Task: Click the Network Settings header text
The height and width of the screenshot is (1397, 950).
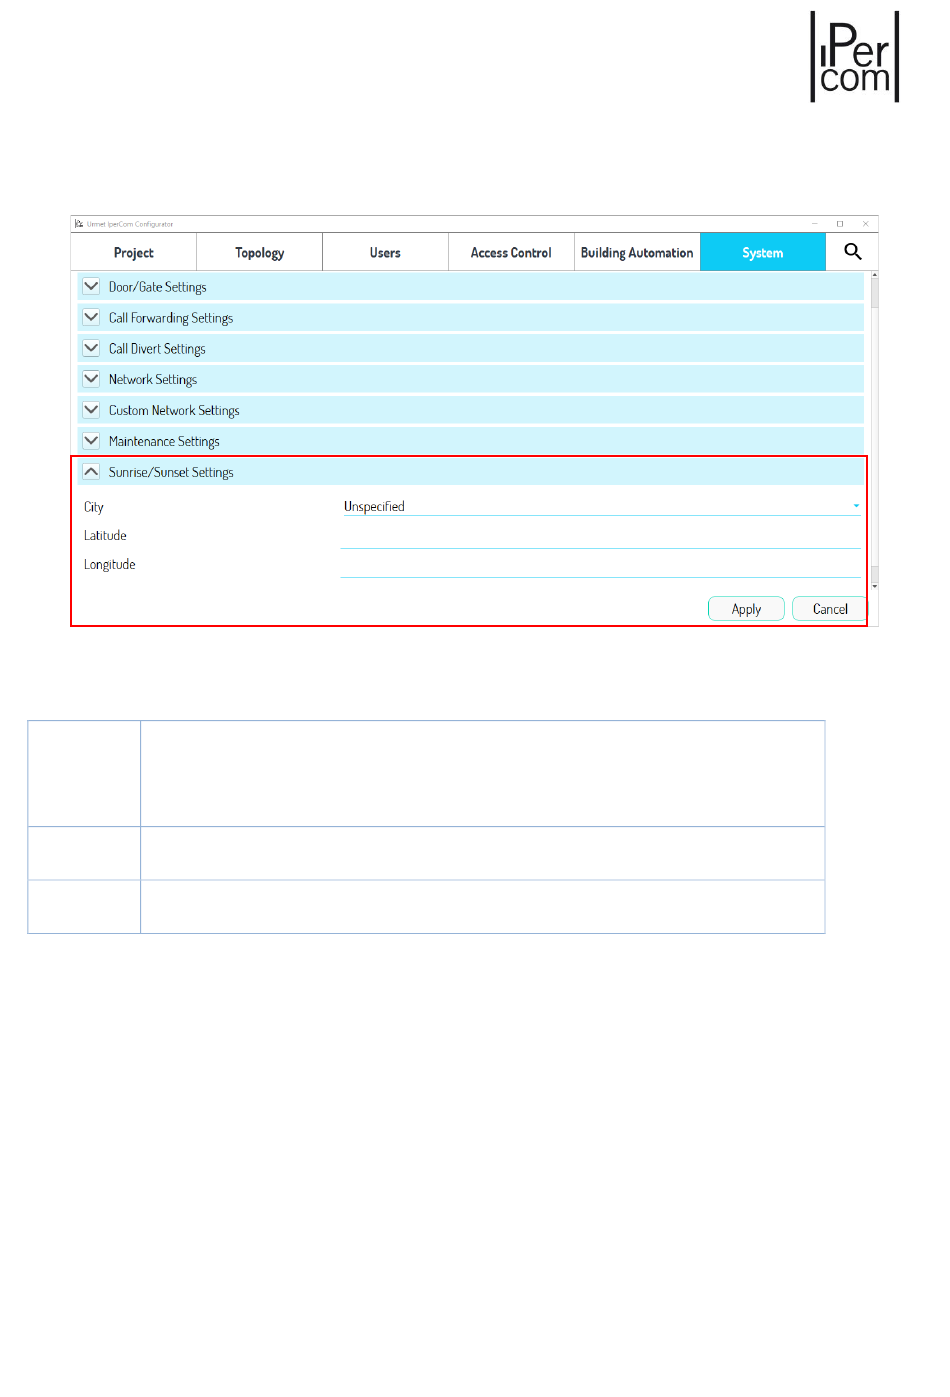Action: click(153, 380)
